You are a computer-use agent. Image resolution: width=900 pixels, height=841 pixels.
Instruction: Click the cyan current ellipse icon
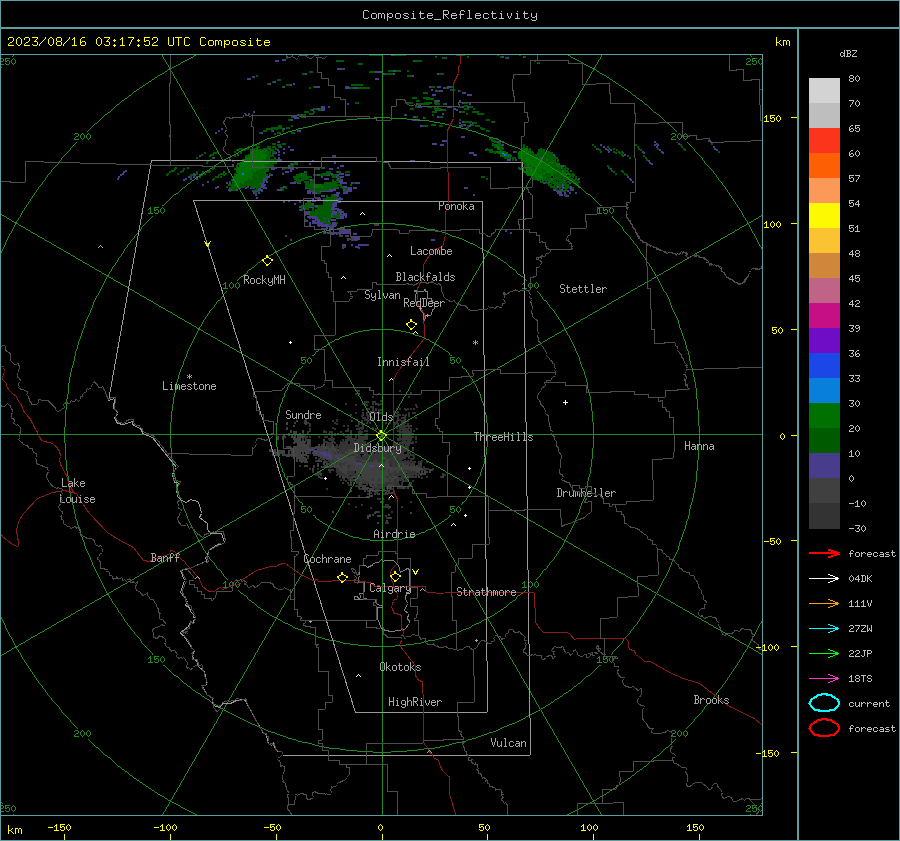click(x=824, y=703)
